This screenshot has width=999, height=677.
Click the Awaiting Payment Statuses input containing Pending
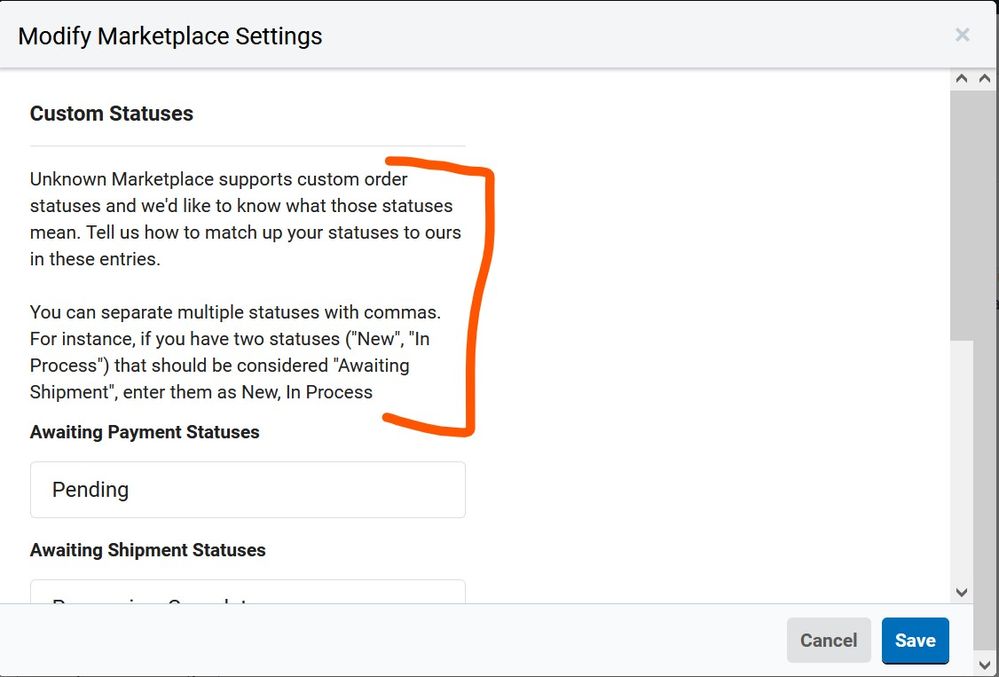click(247, 490)
